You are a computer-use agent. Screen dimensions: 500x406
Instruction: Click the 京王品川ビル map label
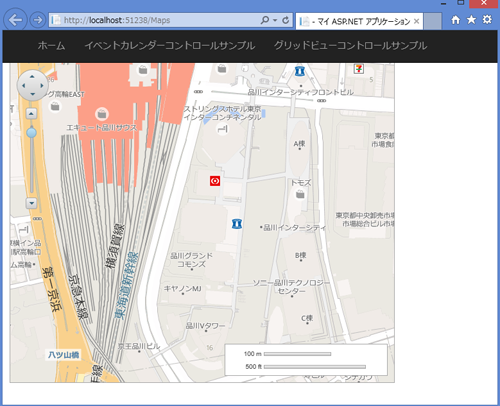click(x=139, y=346)
